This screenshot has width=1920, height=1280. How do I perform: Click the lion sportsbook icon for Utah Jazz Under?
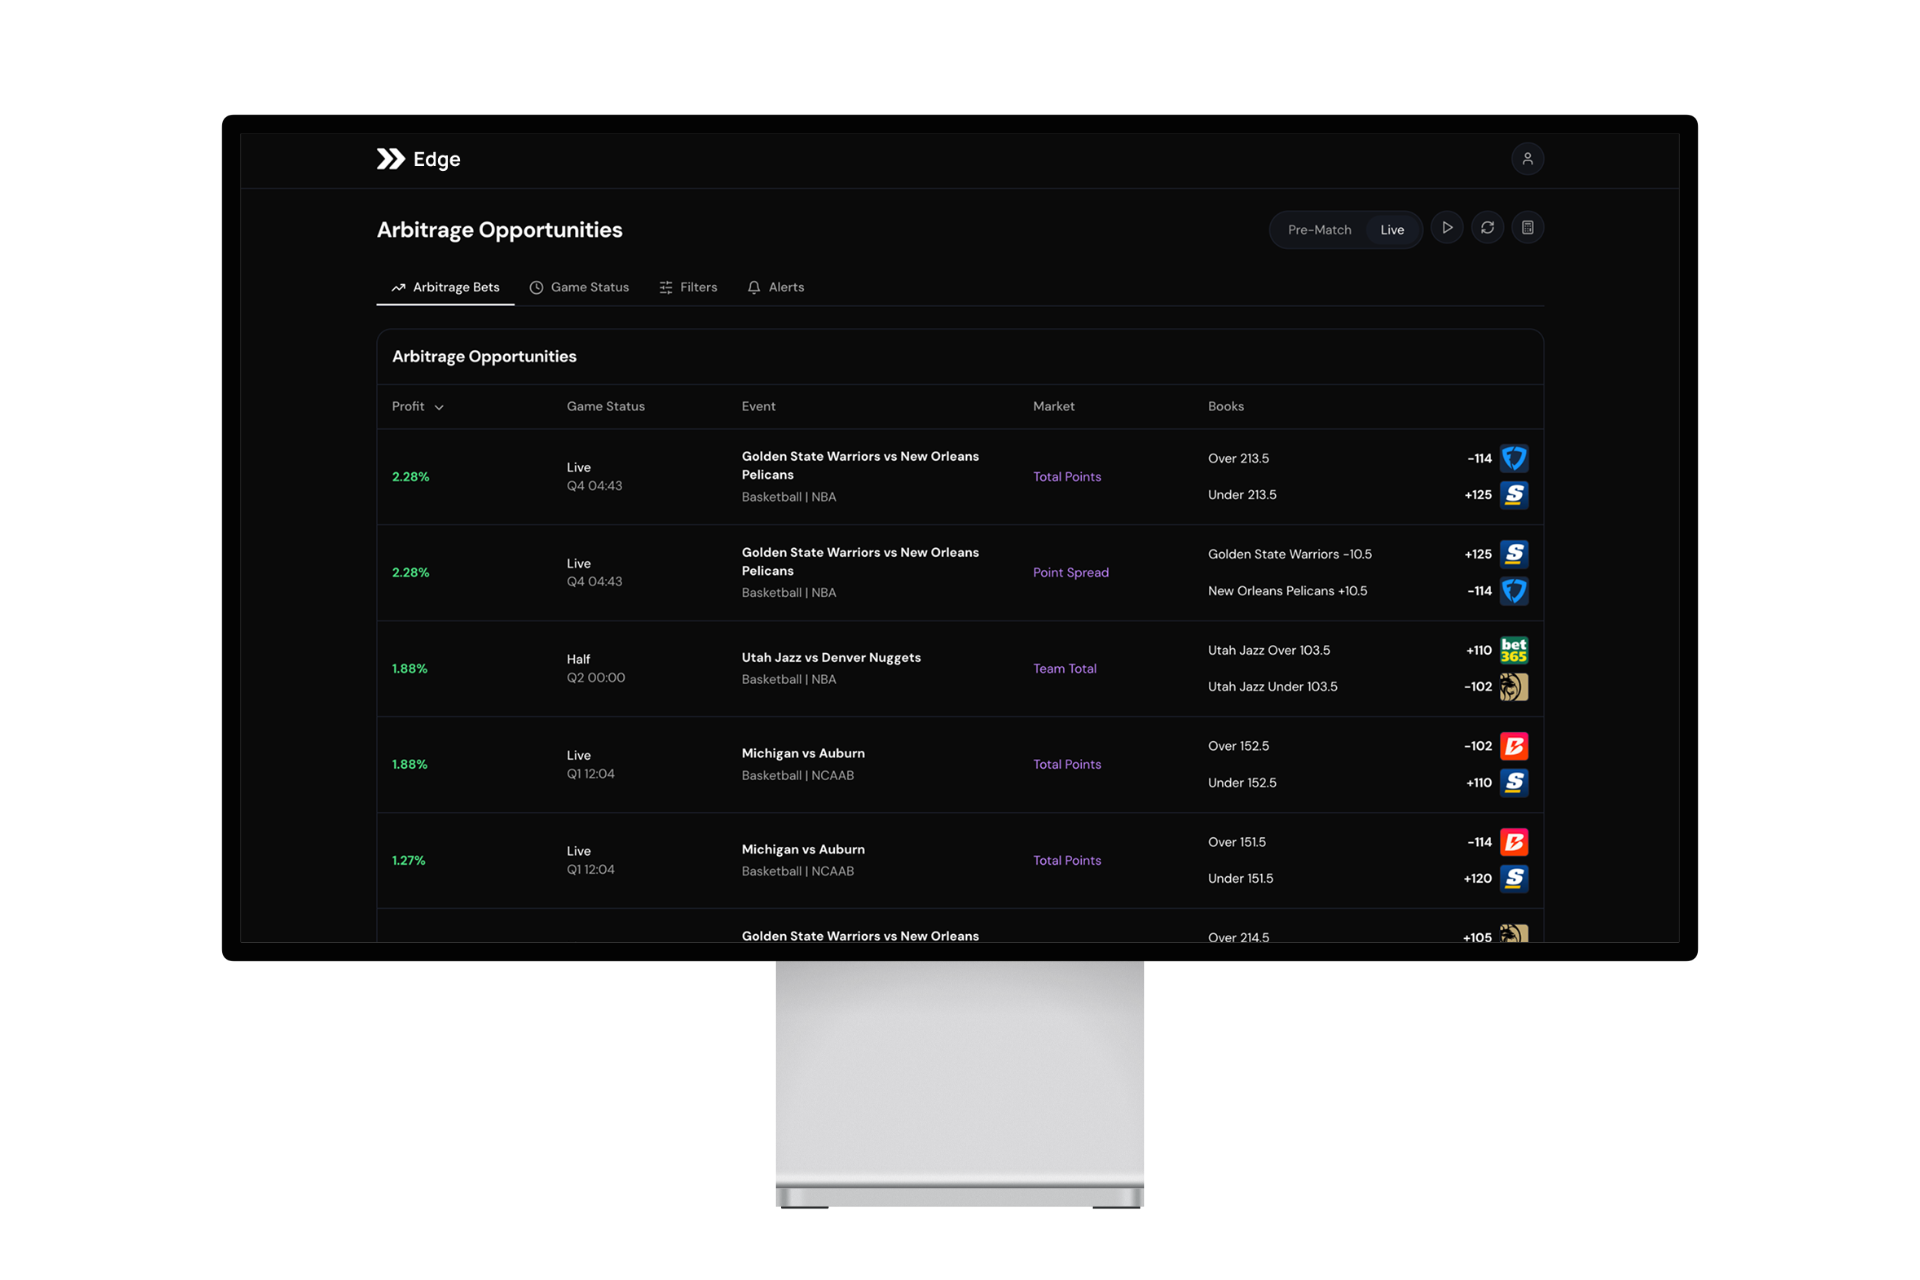pyautogui.click(x=1513, y=687)
